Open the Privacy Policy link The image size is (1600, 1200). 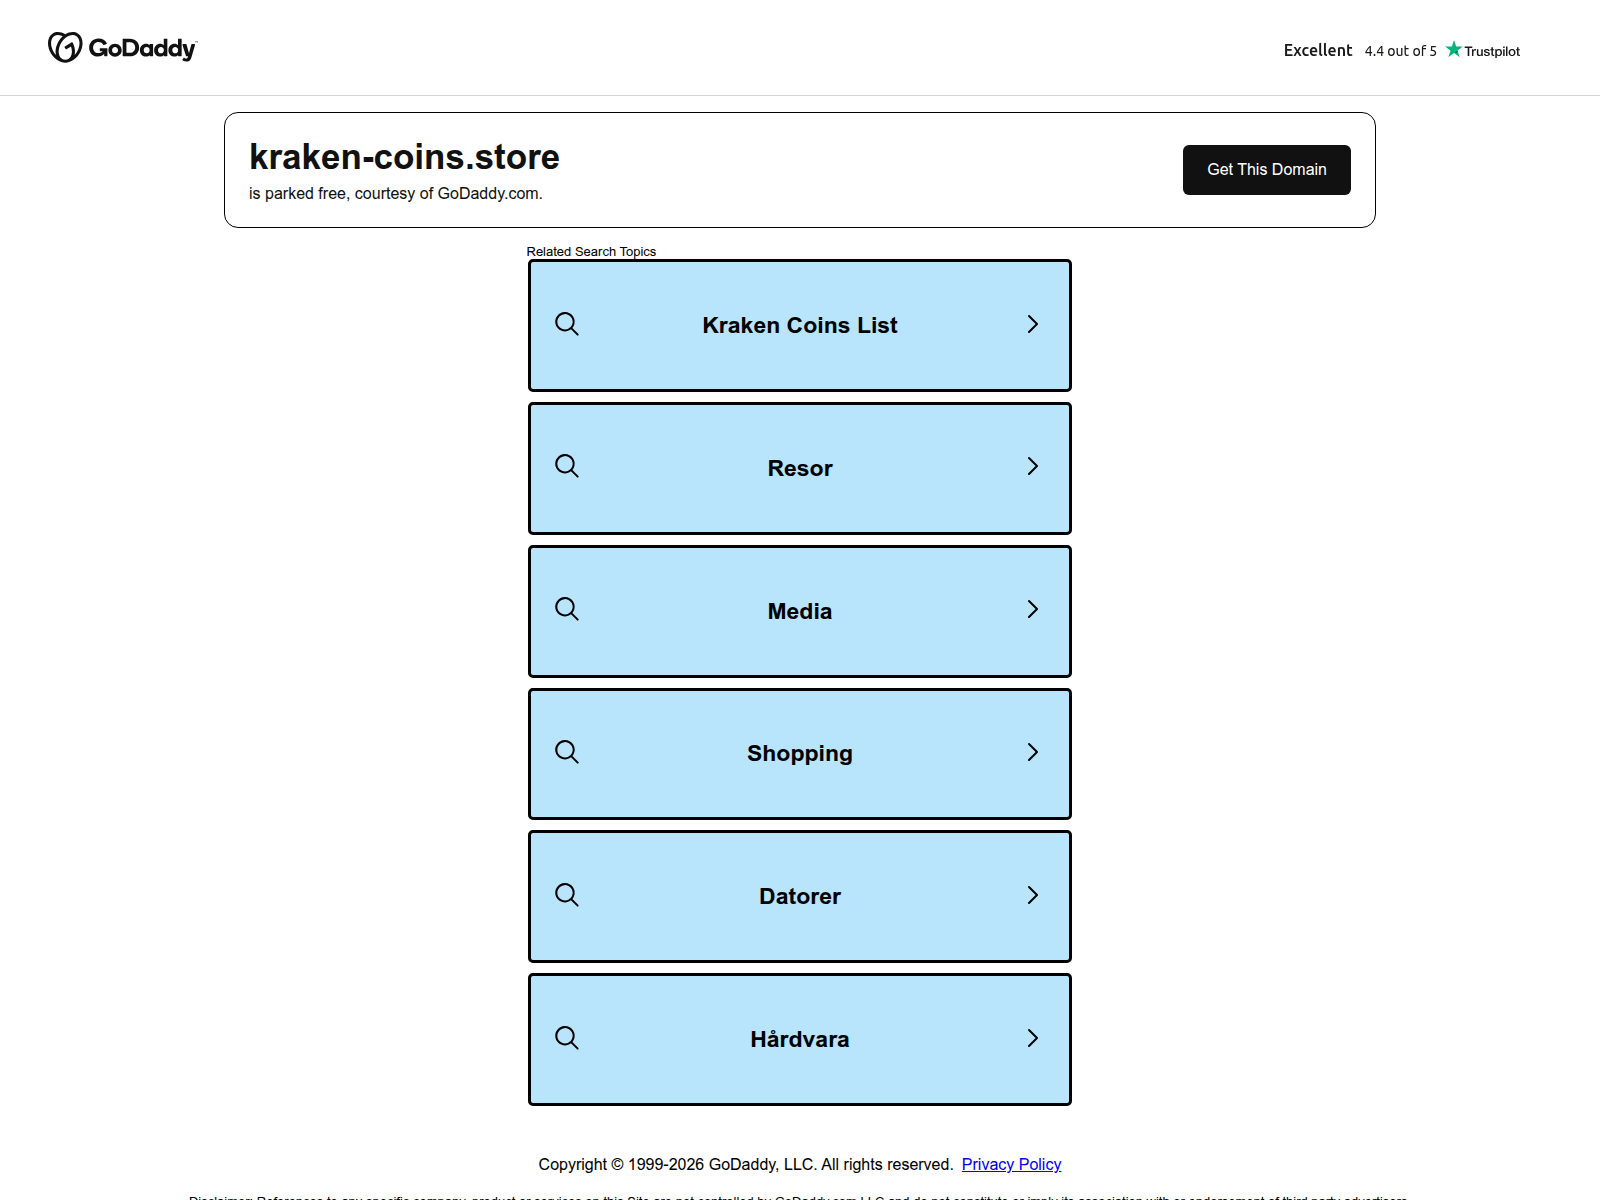point(1011,1164)
